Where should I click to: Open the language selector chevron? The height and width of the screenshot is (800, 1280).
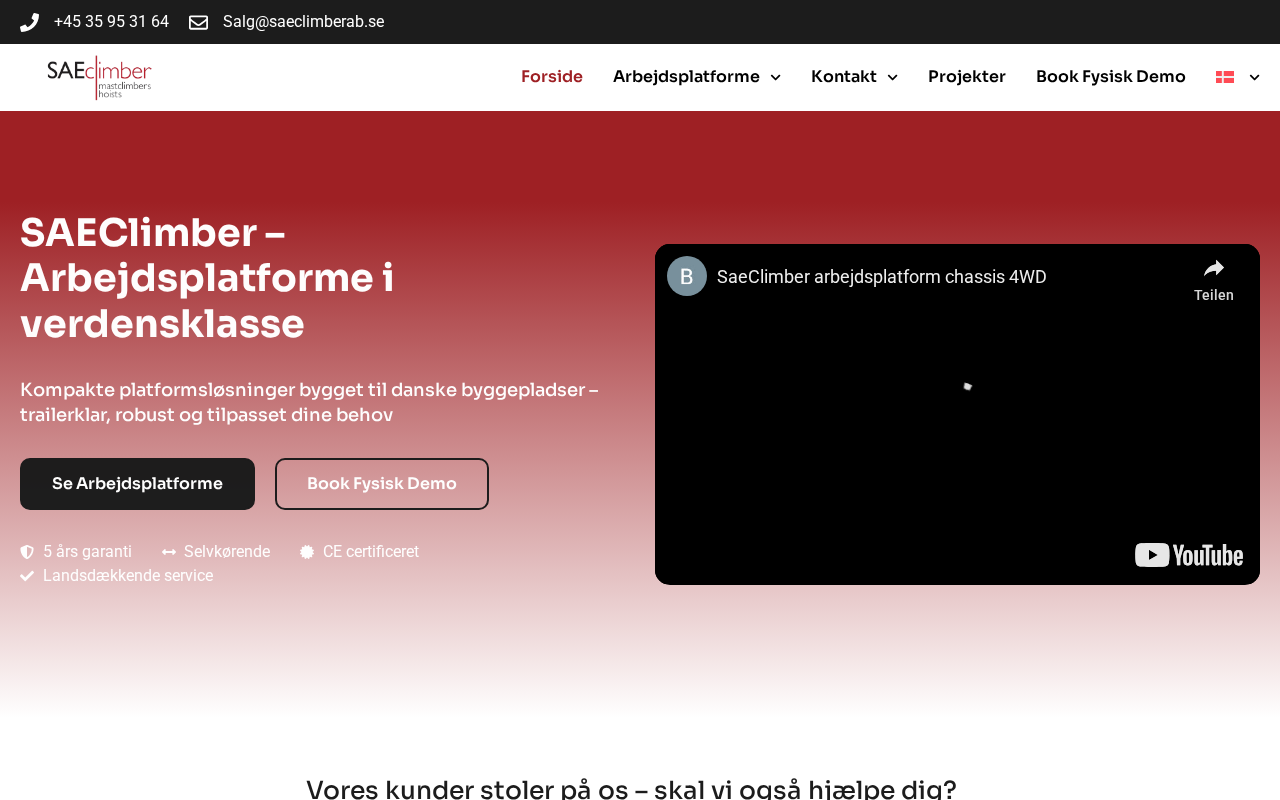pyautogui.click(x=1254, y=77)
